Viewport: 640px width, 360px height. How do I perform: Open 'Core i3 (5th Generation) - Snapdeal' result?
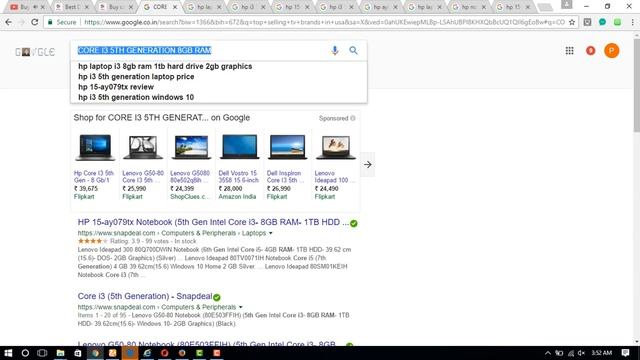(x=145, y=296)
